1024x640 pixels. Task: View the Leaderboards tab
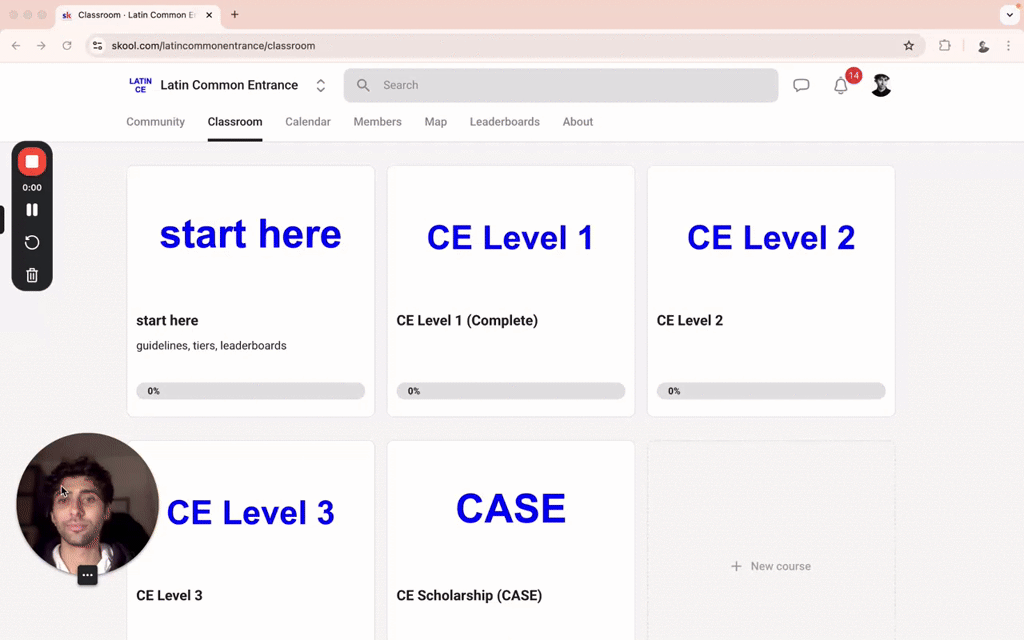[505, 121]
